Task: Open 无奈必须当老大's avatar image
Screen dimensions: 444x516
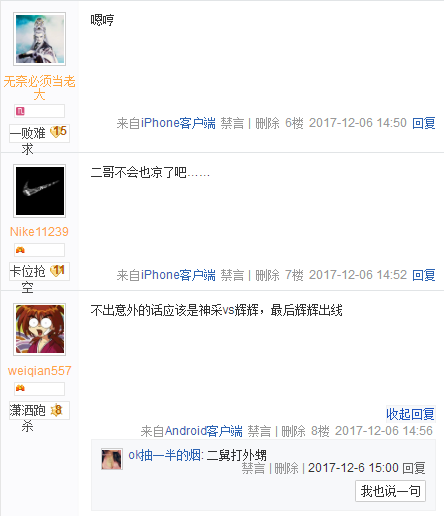Action: tap(39, 39)
